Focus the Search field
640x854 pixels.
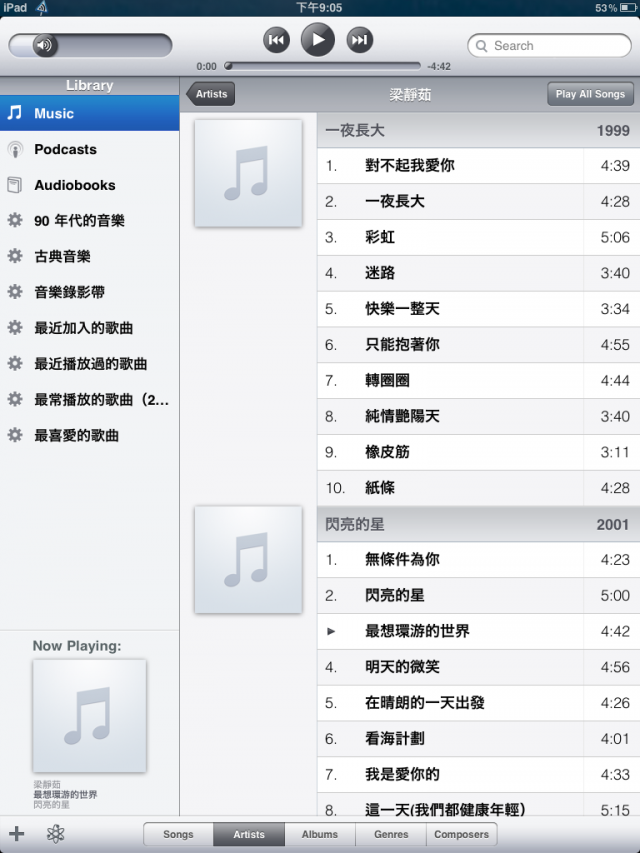(549, 46)
